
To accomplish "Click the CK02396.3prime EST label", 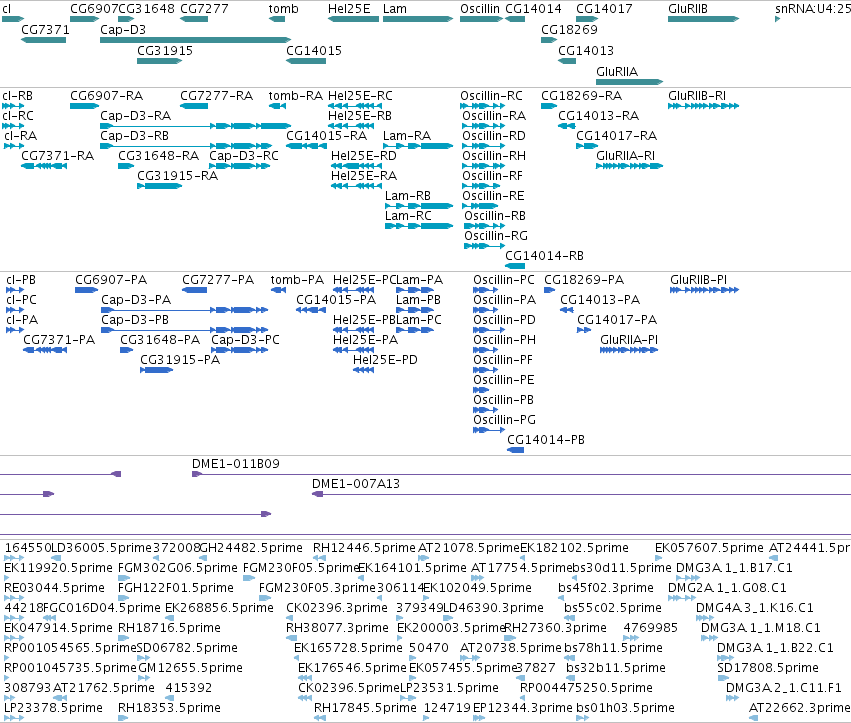I will click(337, 608).
